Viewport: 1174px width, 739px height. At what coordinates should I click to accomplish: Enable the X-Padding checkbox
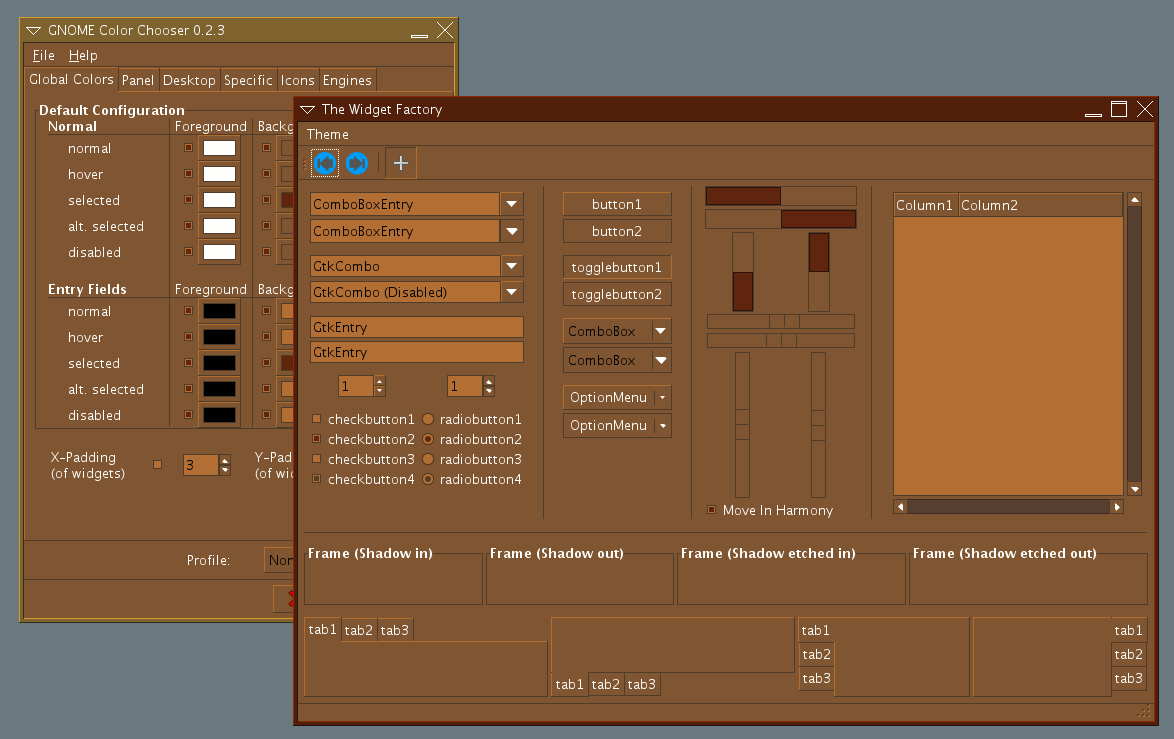(157, 464)
